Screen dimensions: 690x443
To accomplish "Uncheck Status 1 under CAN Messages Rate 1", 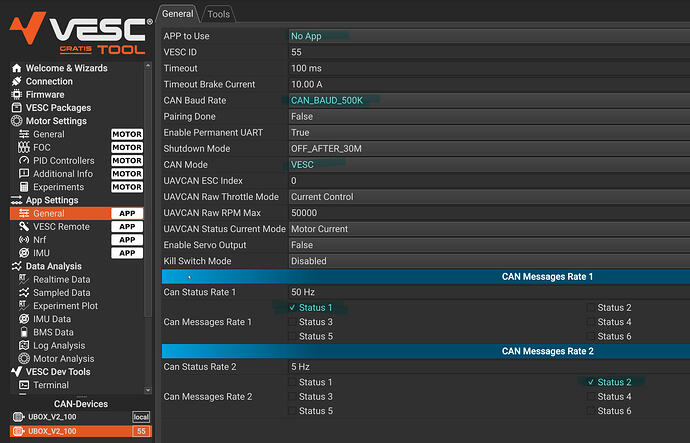I will pos(292,308).
